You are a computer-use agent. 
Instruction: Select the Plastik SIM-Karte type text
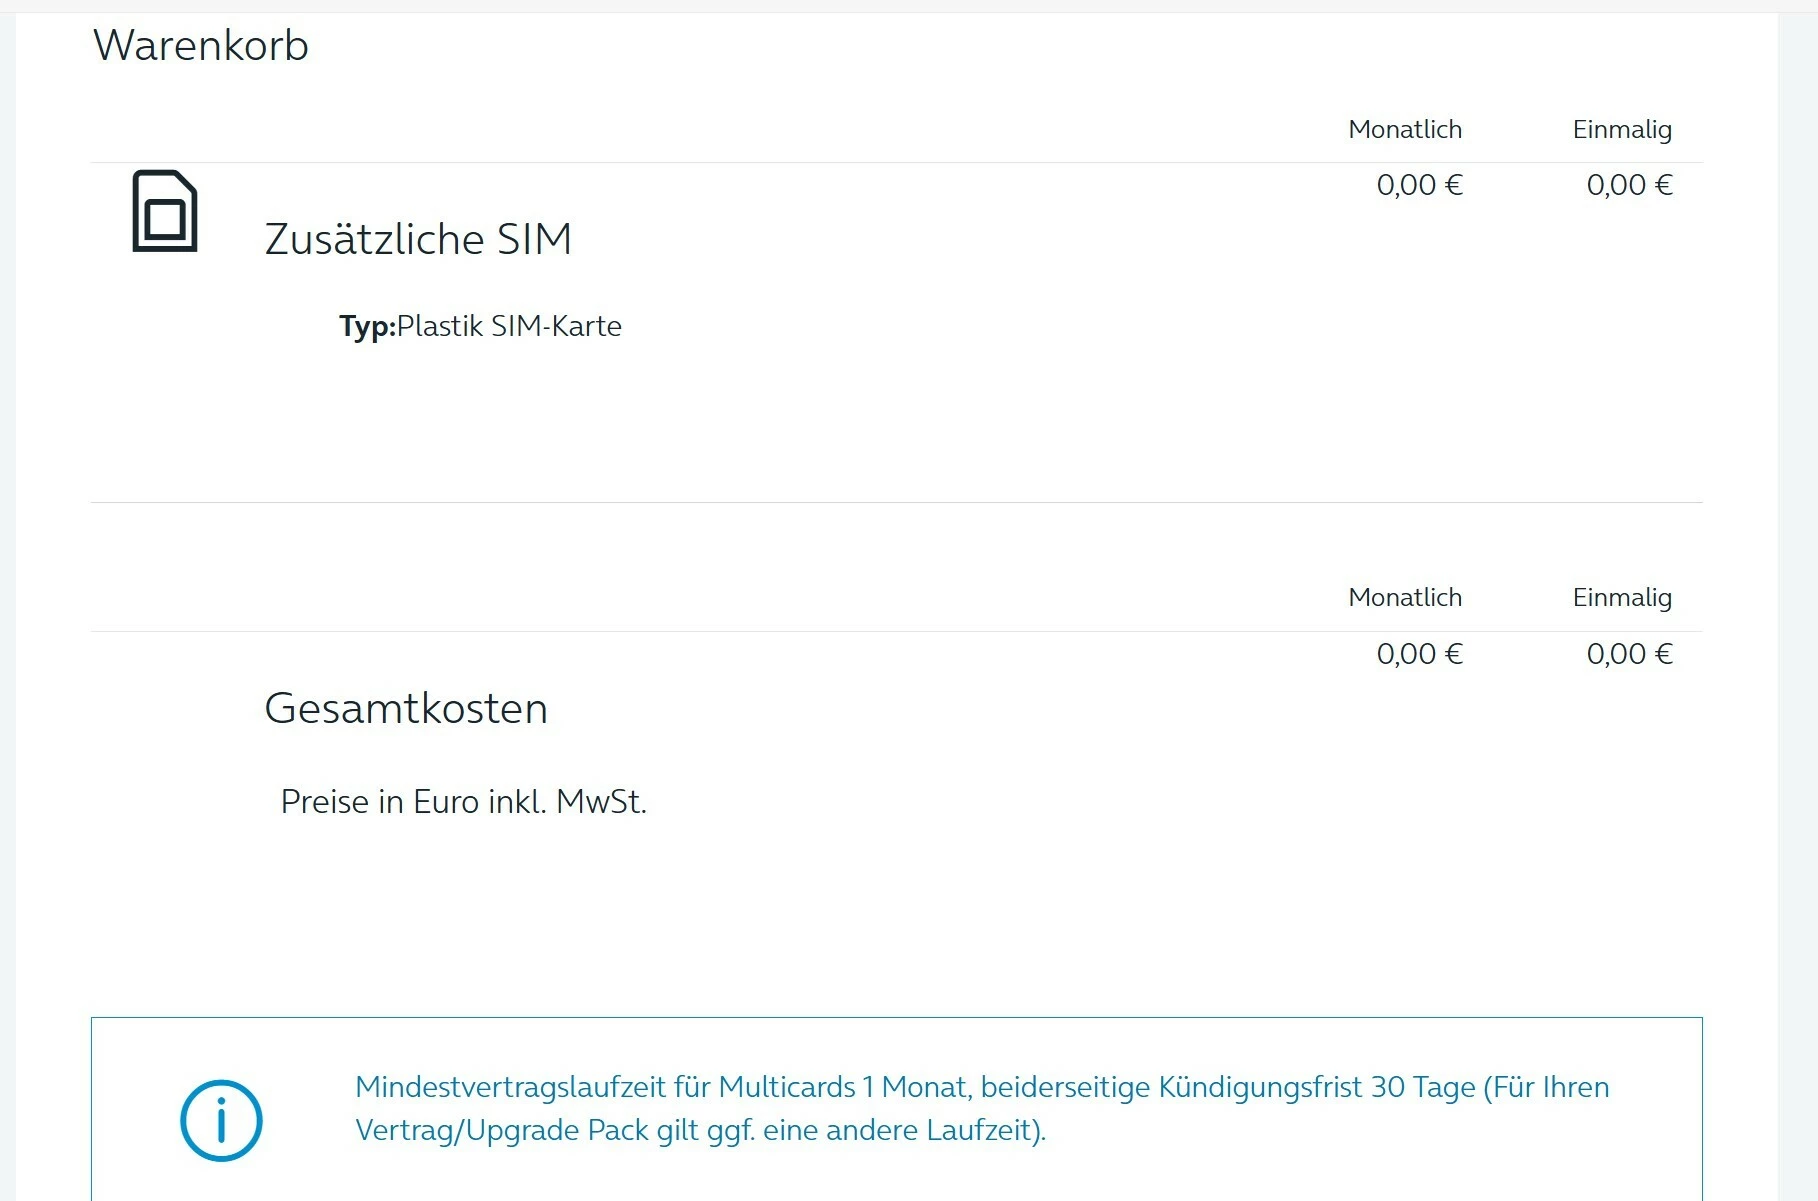(x=509, y=326)
